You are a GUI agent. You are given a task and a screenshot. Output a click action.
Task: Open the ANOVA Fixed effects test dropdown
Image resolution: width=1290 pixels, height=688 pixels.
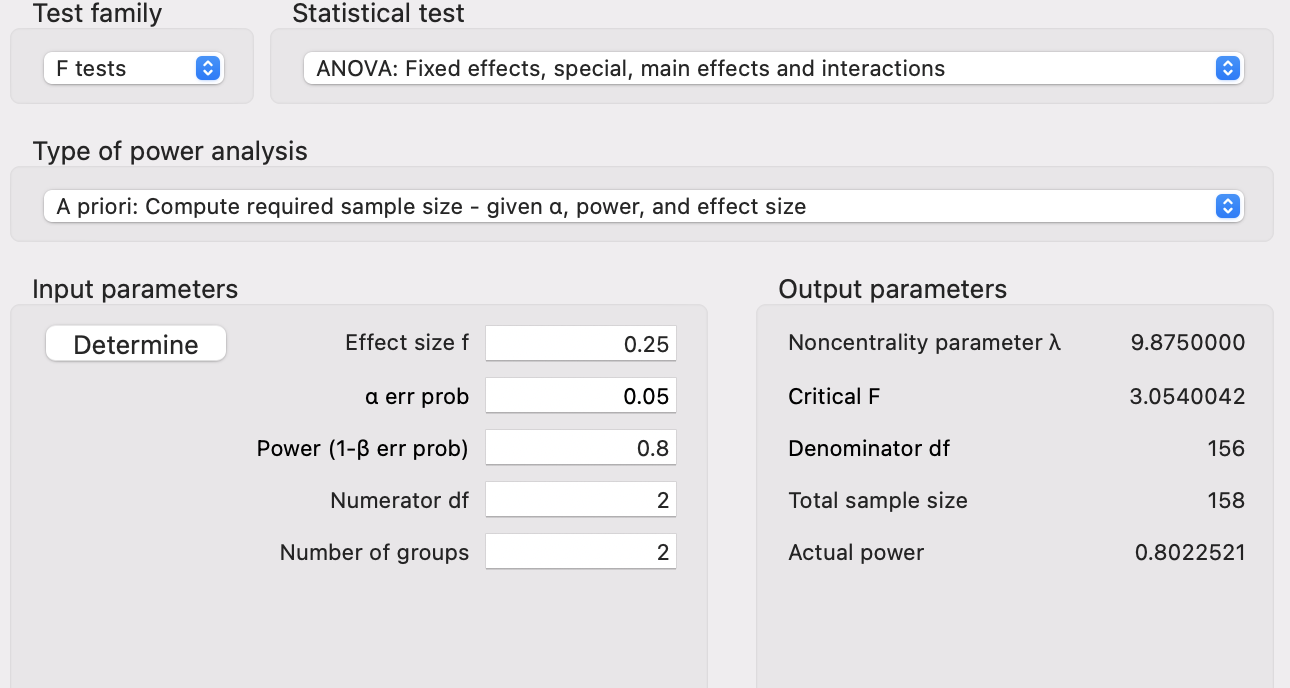pyautogui.click(x=773, y=69)
